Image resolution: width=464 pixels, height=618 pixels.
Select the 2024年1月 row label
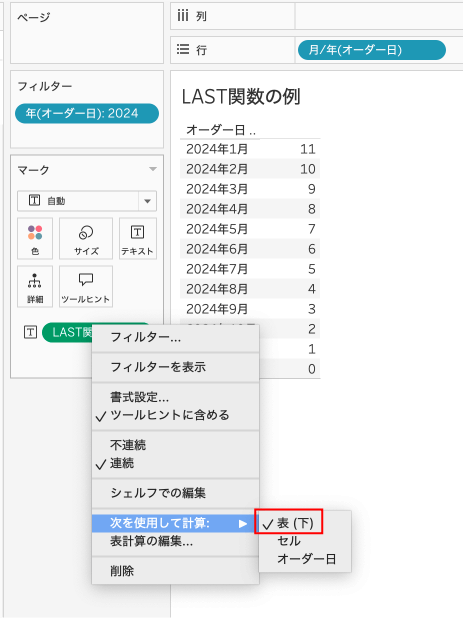tap(217, 149)
